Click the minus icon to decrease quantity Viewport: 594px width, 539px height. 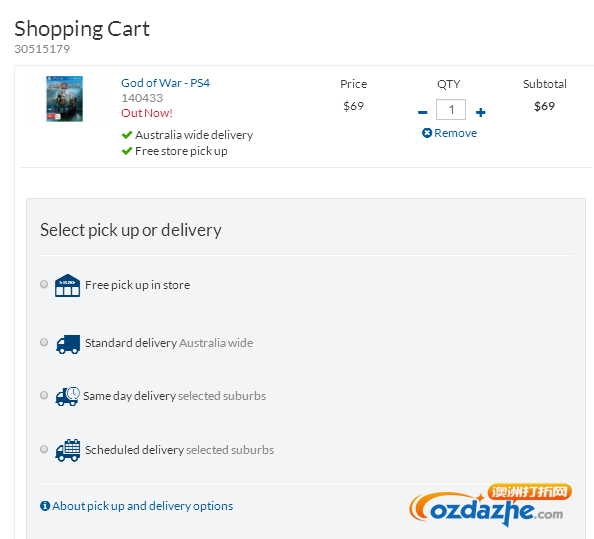[422, 112]
